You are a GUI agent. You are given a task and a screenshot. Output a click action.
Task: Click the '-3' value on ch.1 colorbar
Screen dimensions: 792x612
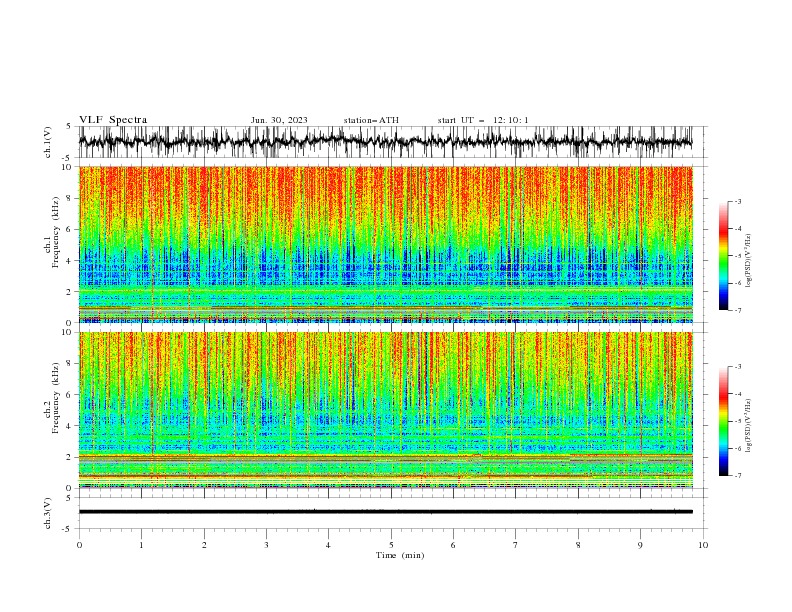737,201
